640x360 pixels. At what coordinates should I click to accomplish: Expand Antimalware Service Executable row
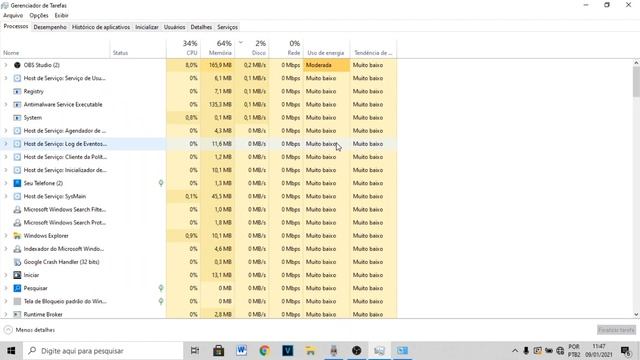[x=6, y=104]
